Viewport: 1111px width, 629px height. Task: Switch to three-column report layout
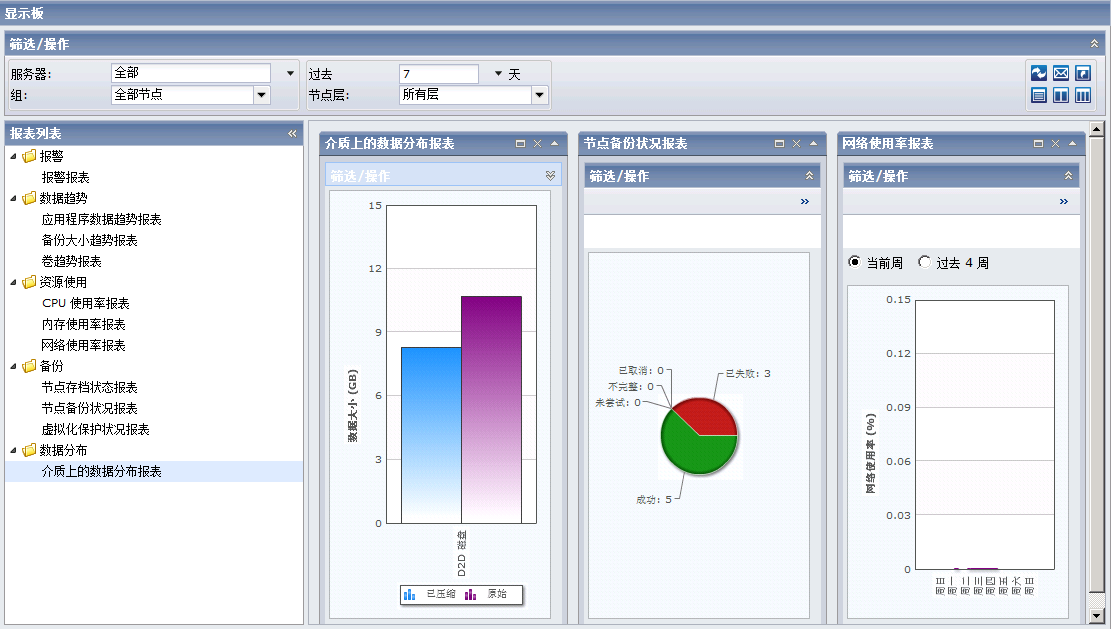point(1083,95)
